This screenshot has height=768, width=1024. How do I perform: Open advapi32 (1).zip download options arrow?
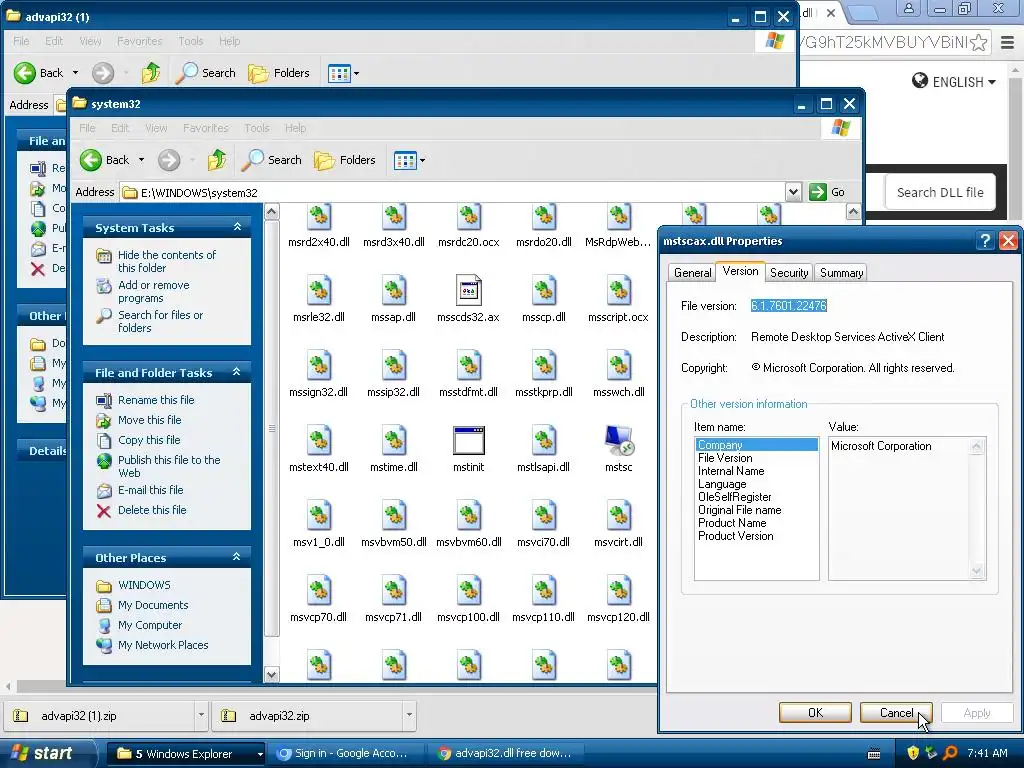point(201,715)
